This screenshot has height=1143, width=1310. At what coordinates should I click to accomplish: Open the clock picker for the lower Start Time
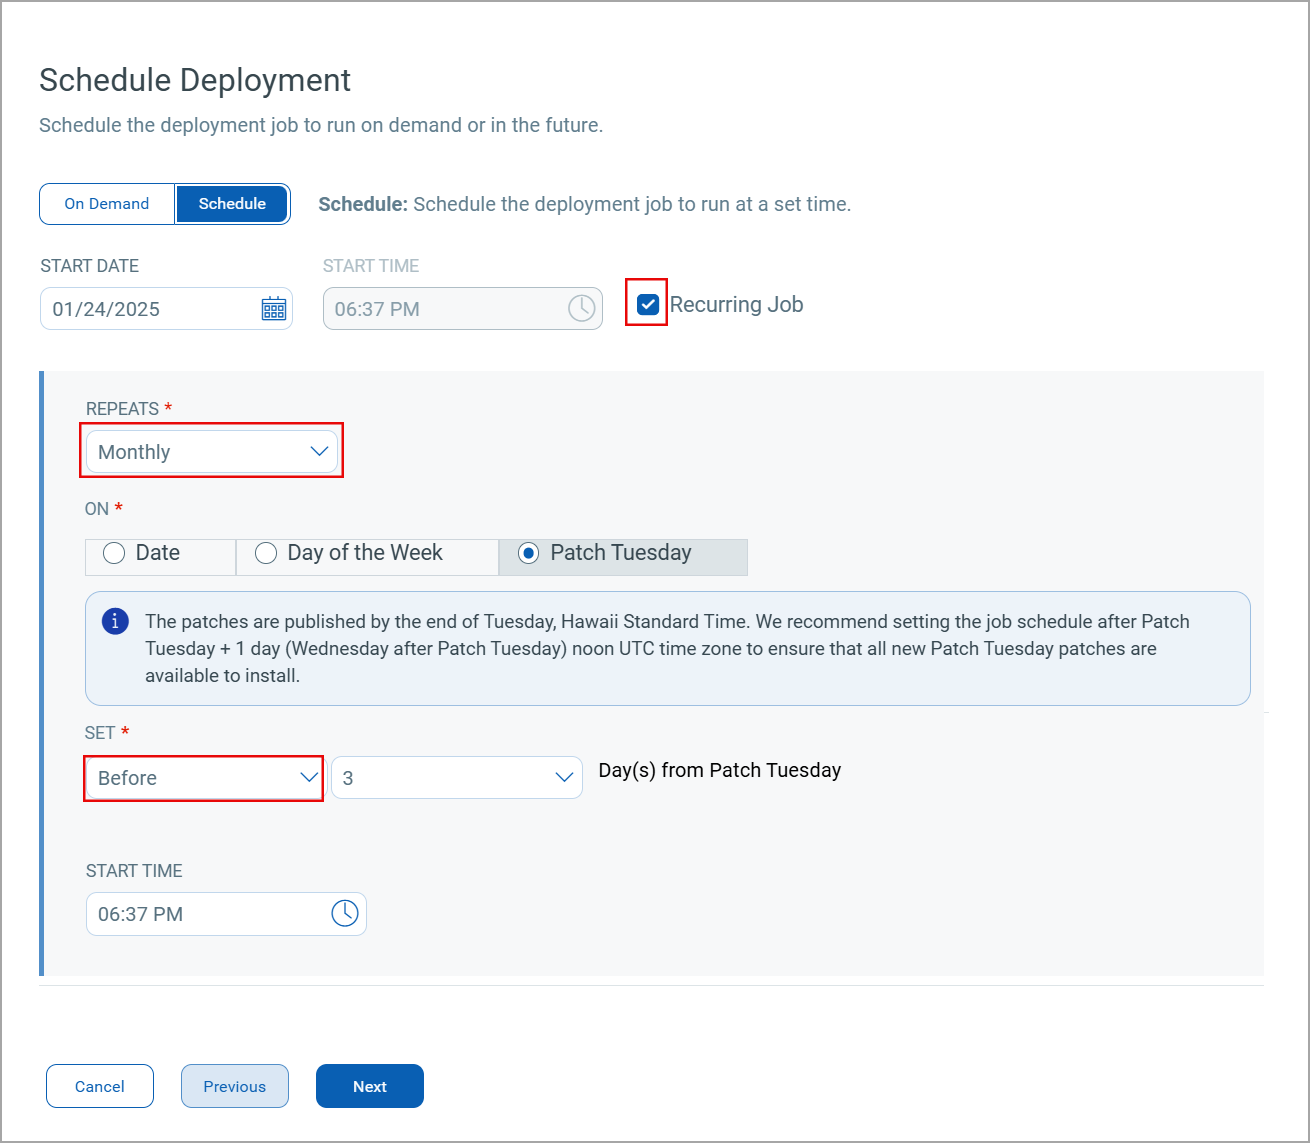coord(345,913)
